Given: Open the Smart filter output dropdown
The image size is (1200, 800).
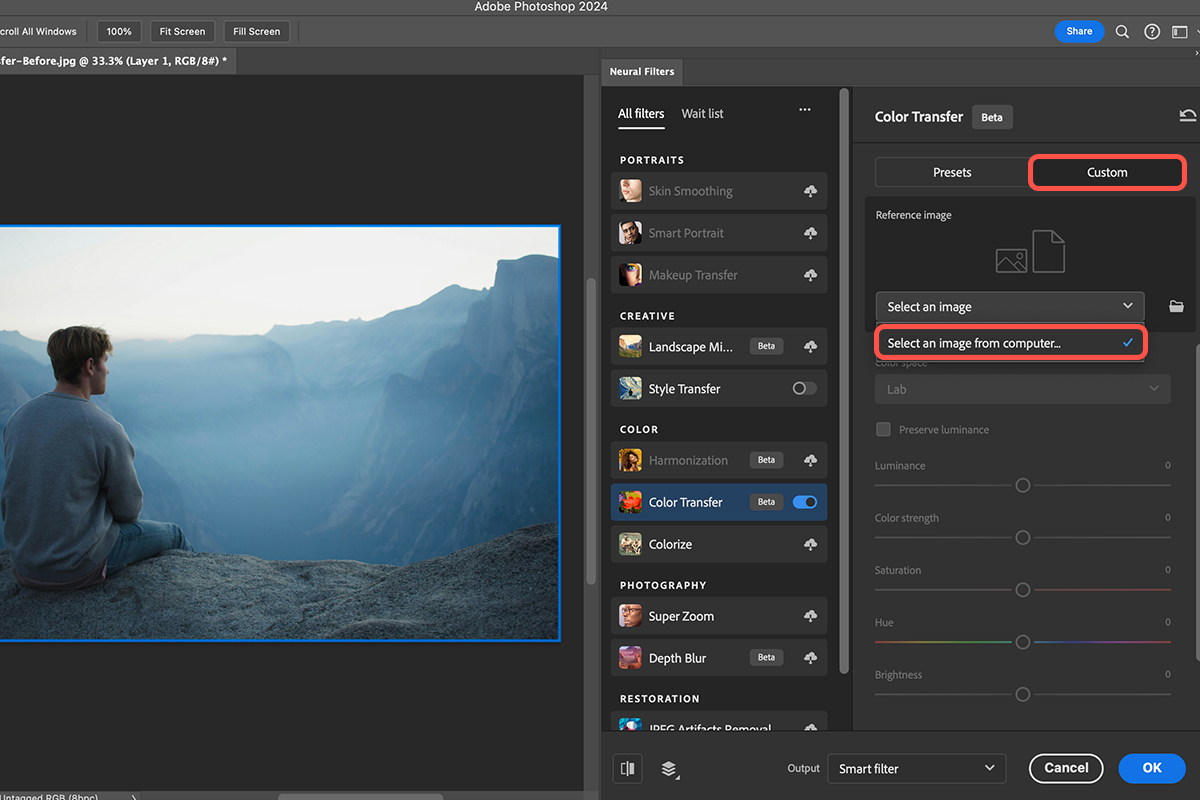Looking at the screenshot, I should 915,768.
